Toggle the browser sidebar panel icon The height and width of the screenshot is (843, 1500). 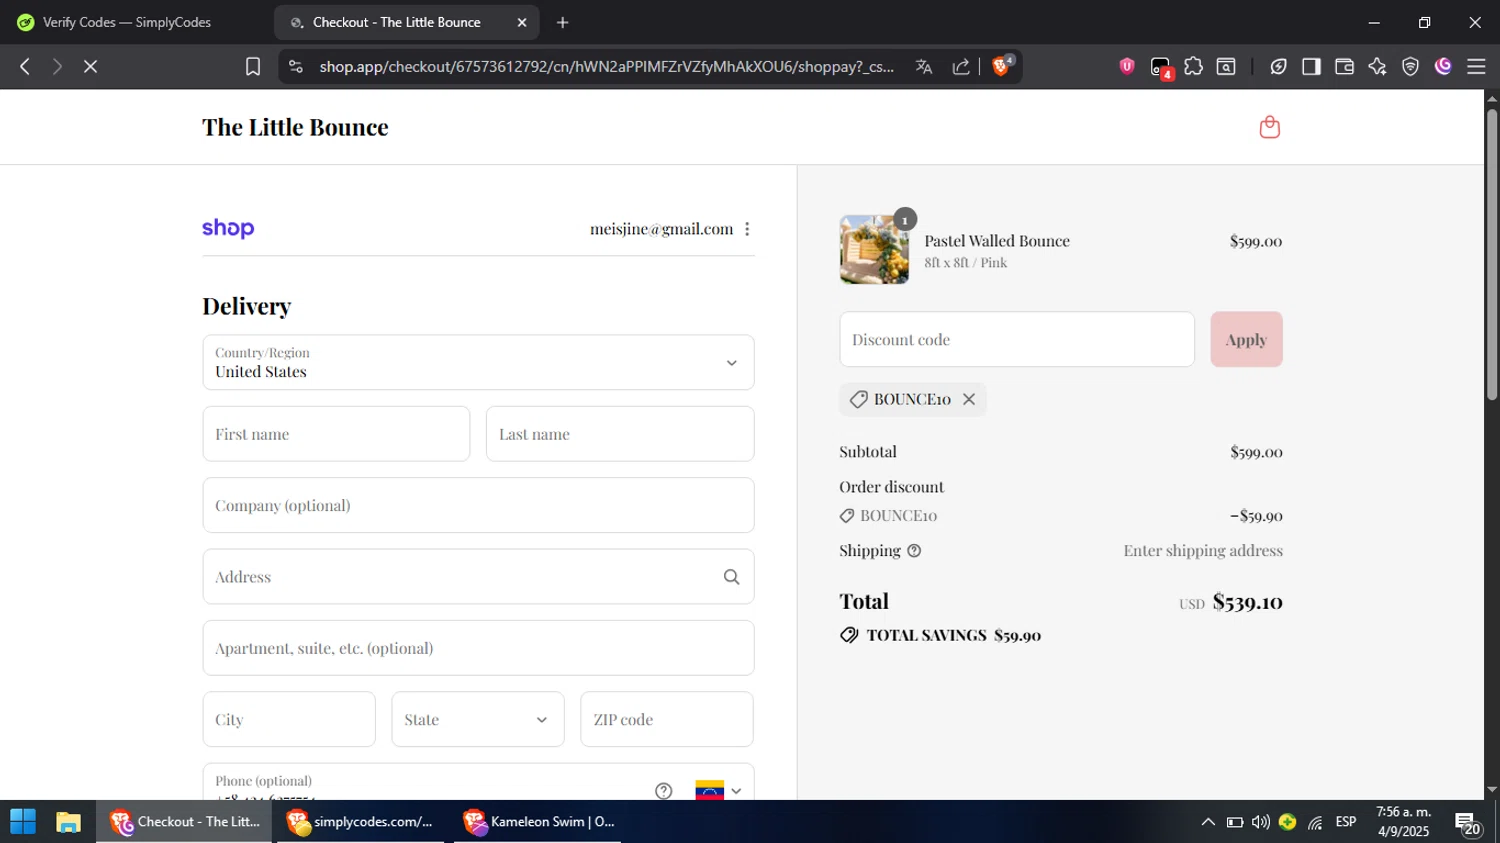[1311, 66]
